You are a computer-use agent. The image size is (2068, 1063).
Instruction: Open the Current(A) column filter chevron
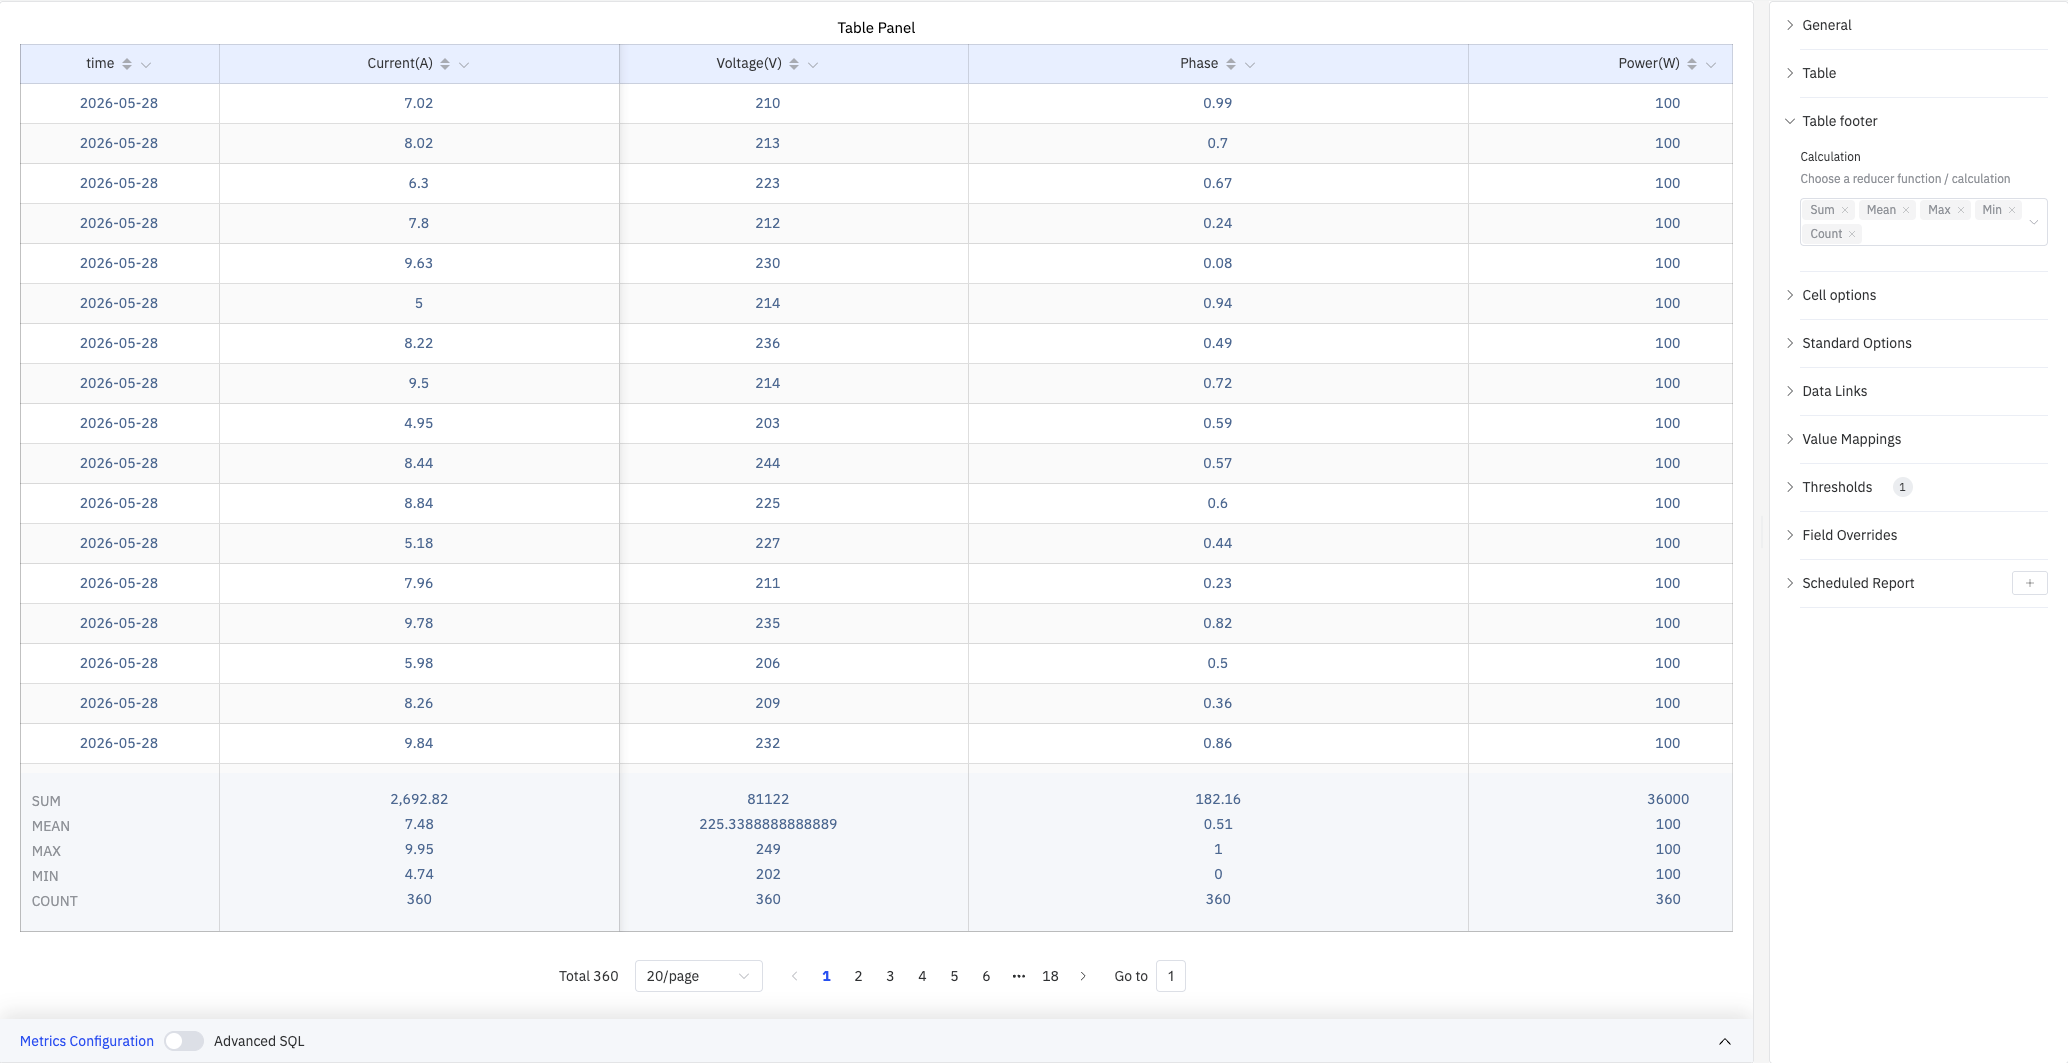[464, 65]
